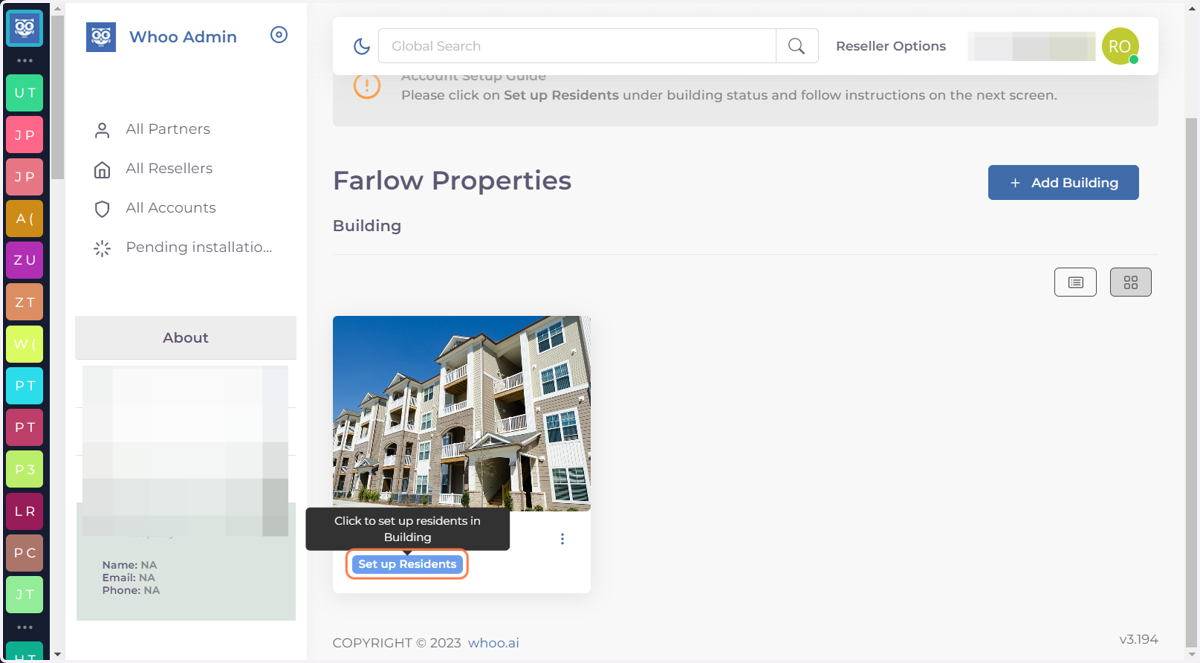This screenshot has height=663, width=1200.
Task: Select the L R workspace tile
Action: [x=25, y=511]
